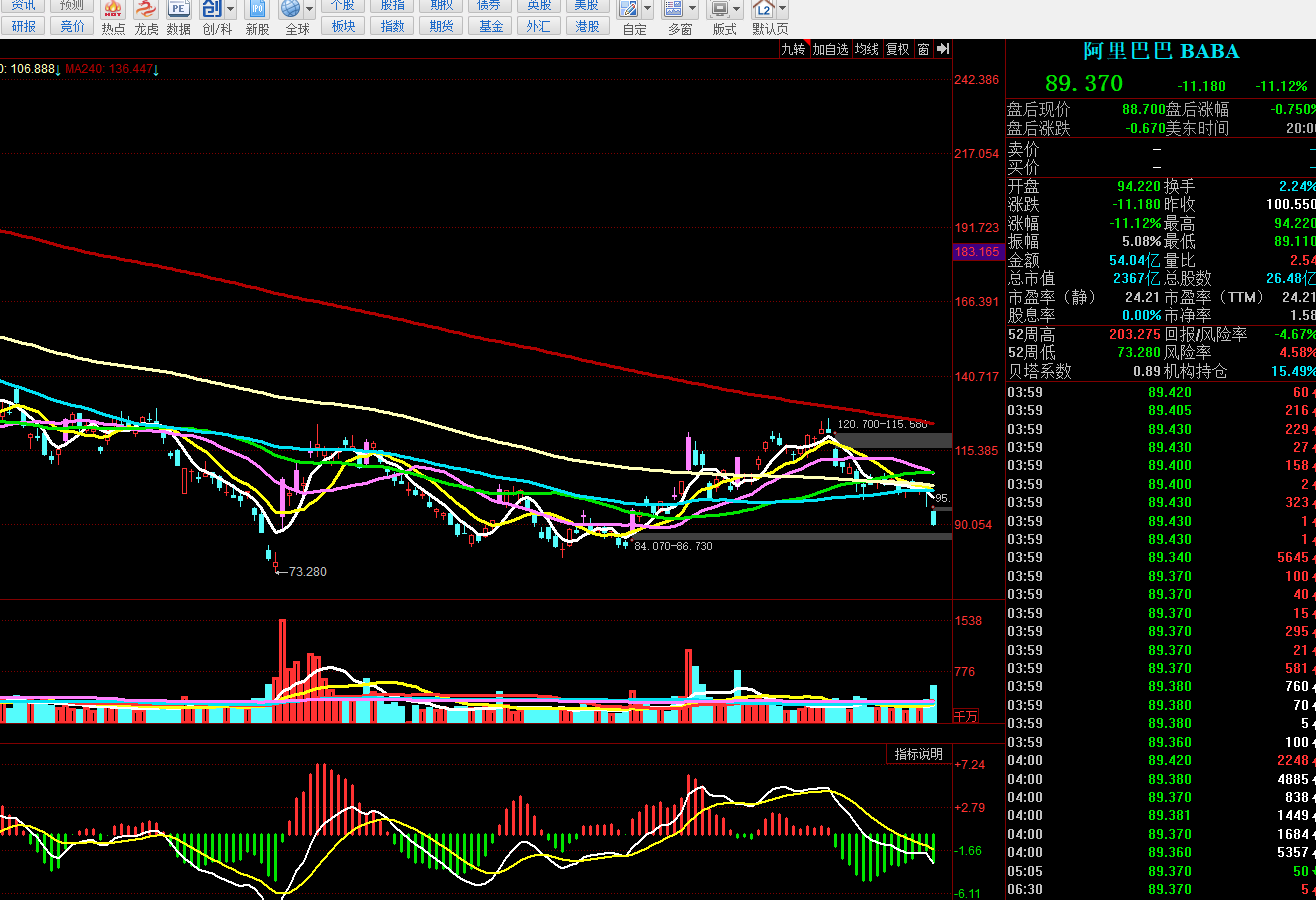The height and width of the screenshot is (900, 1316).
Task: Click 加自选 to add to watchlist
Action: tap(830, 49)
